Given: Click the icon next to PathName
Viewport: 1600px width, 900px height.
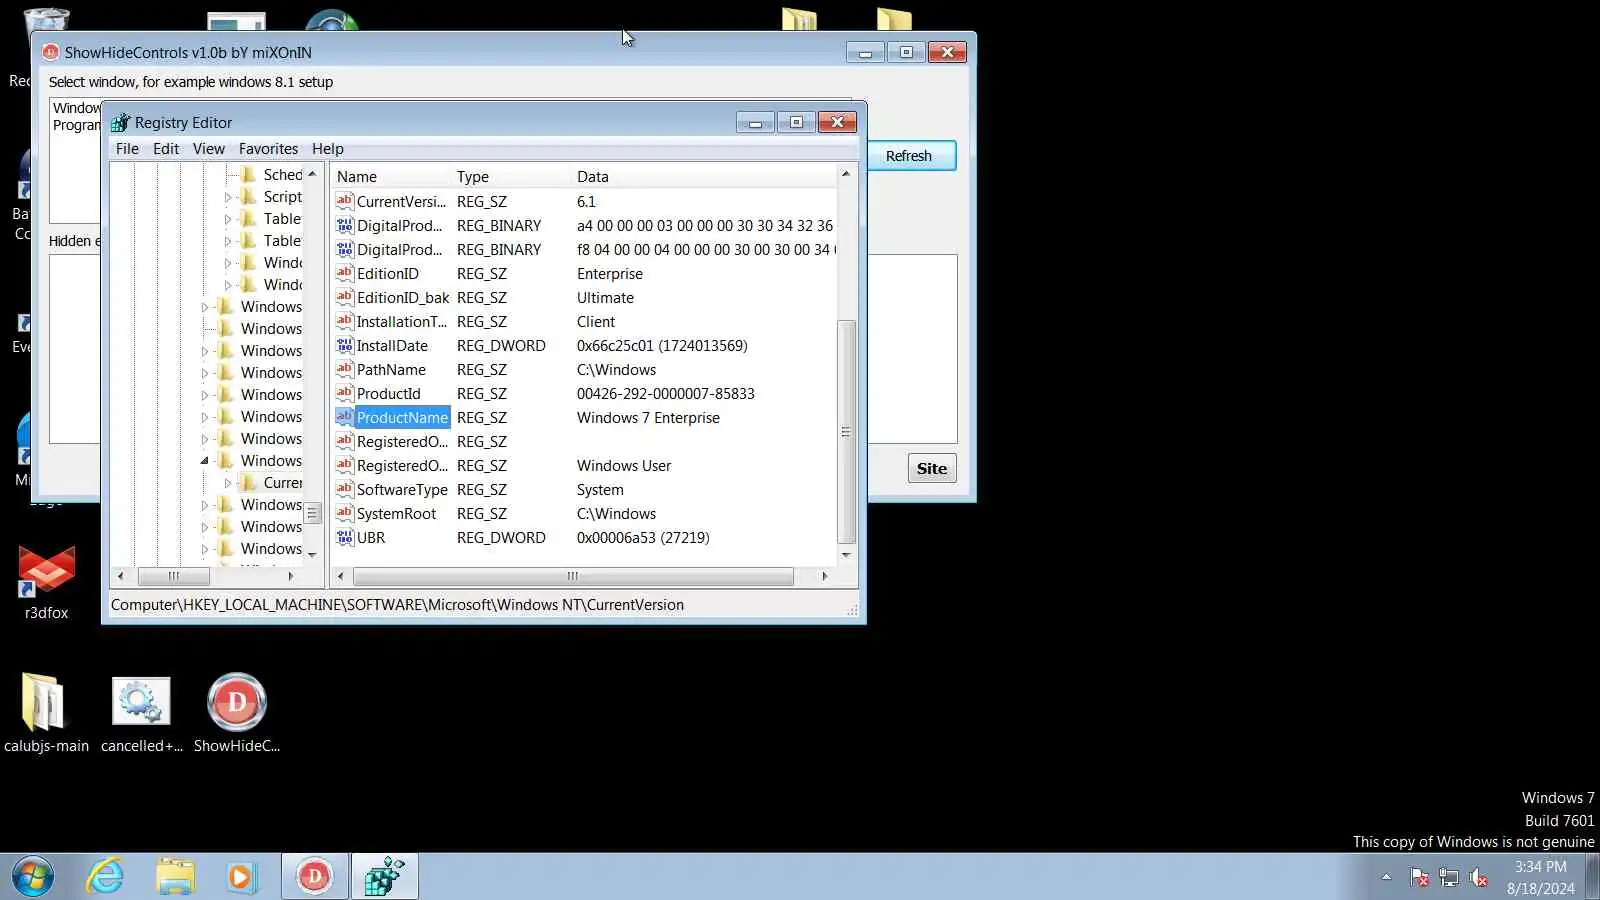Looking at the screenshot, I should pos(345,369).
